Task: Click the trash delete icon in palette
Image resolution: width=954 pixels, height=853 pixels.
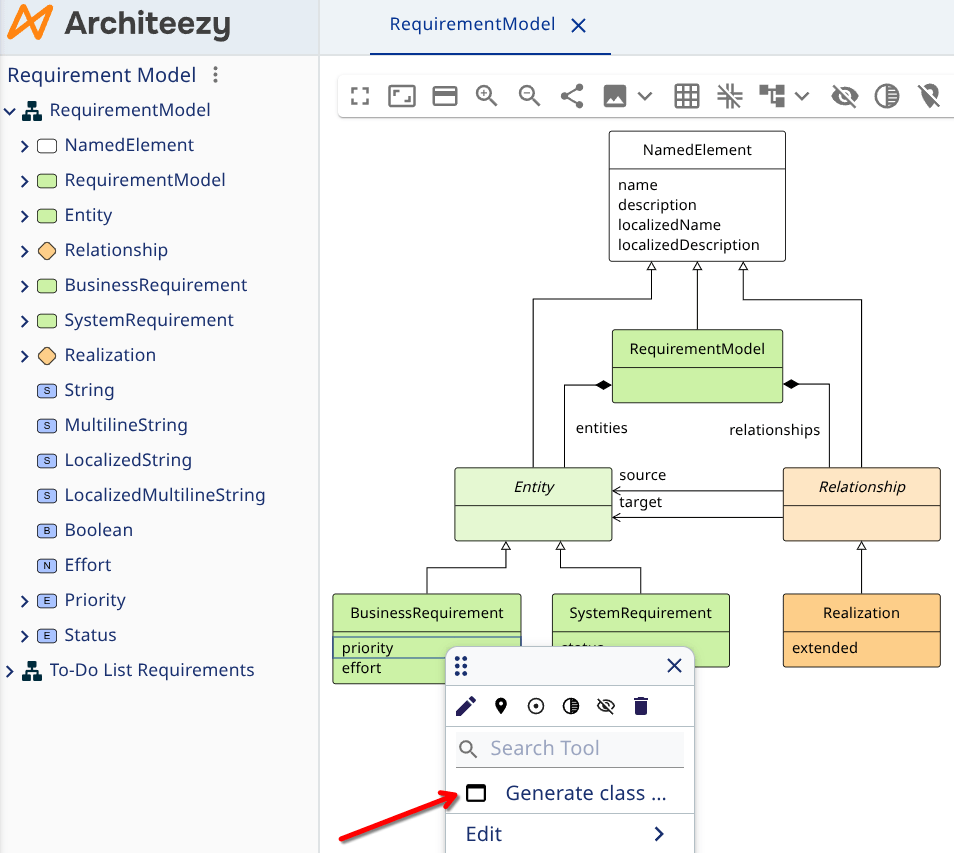Action: pyautogui.click(x=641, y=707)
